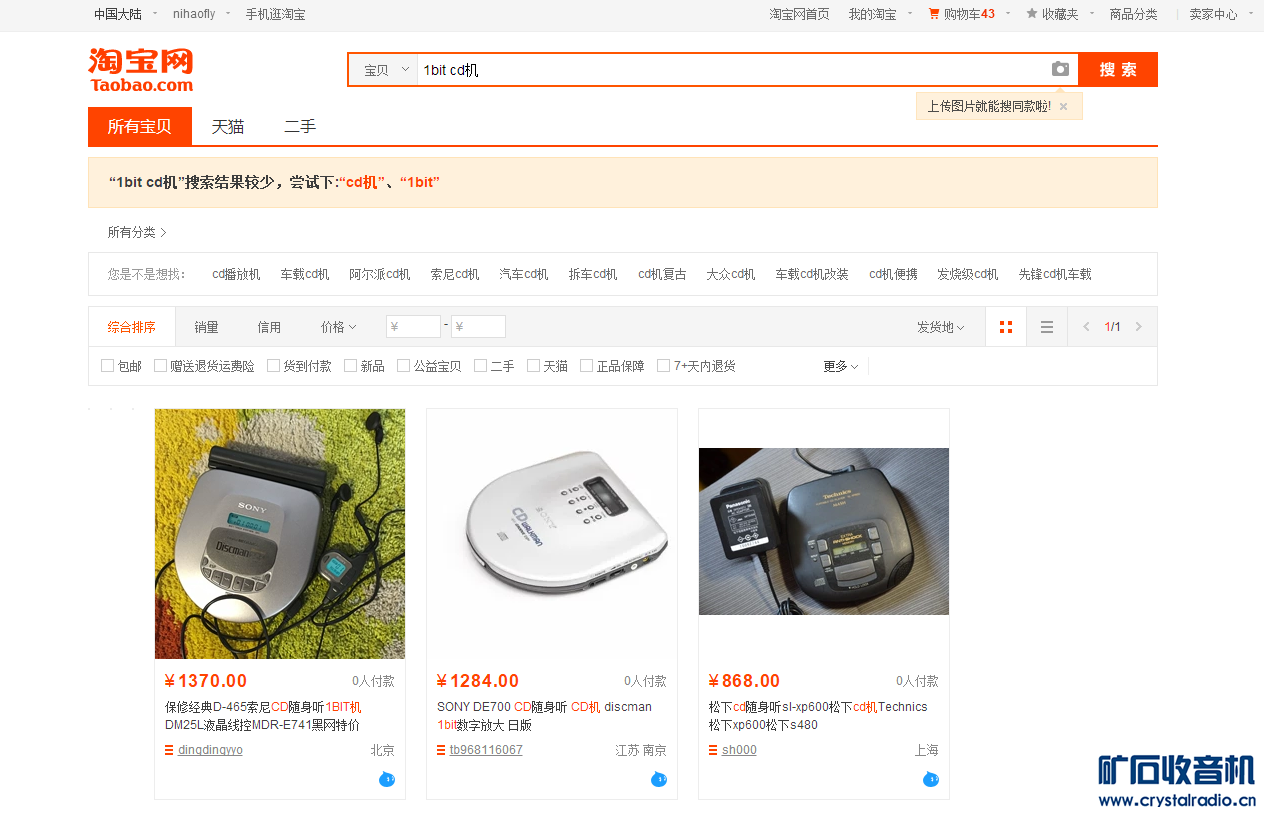Expand the 价格 sort dropdown
Screen dimensions: 1264x813
point(338,327)
